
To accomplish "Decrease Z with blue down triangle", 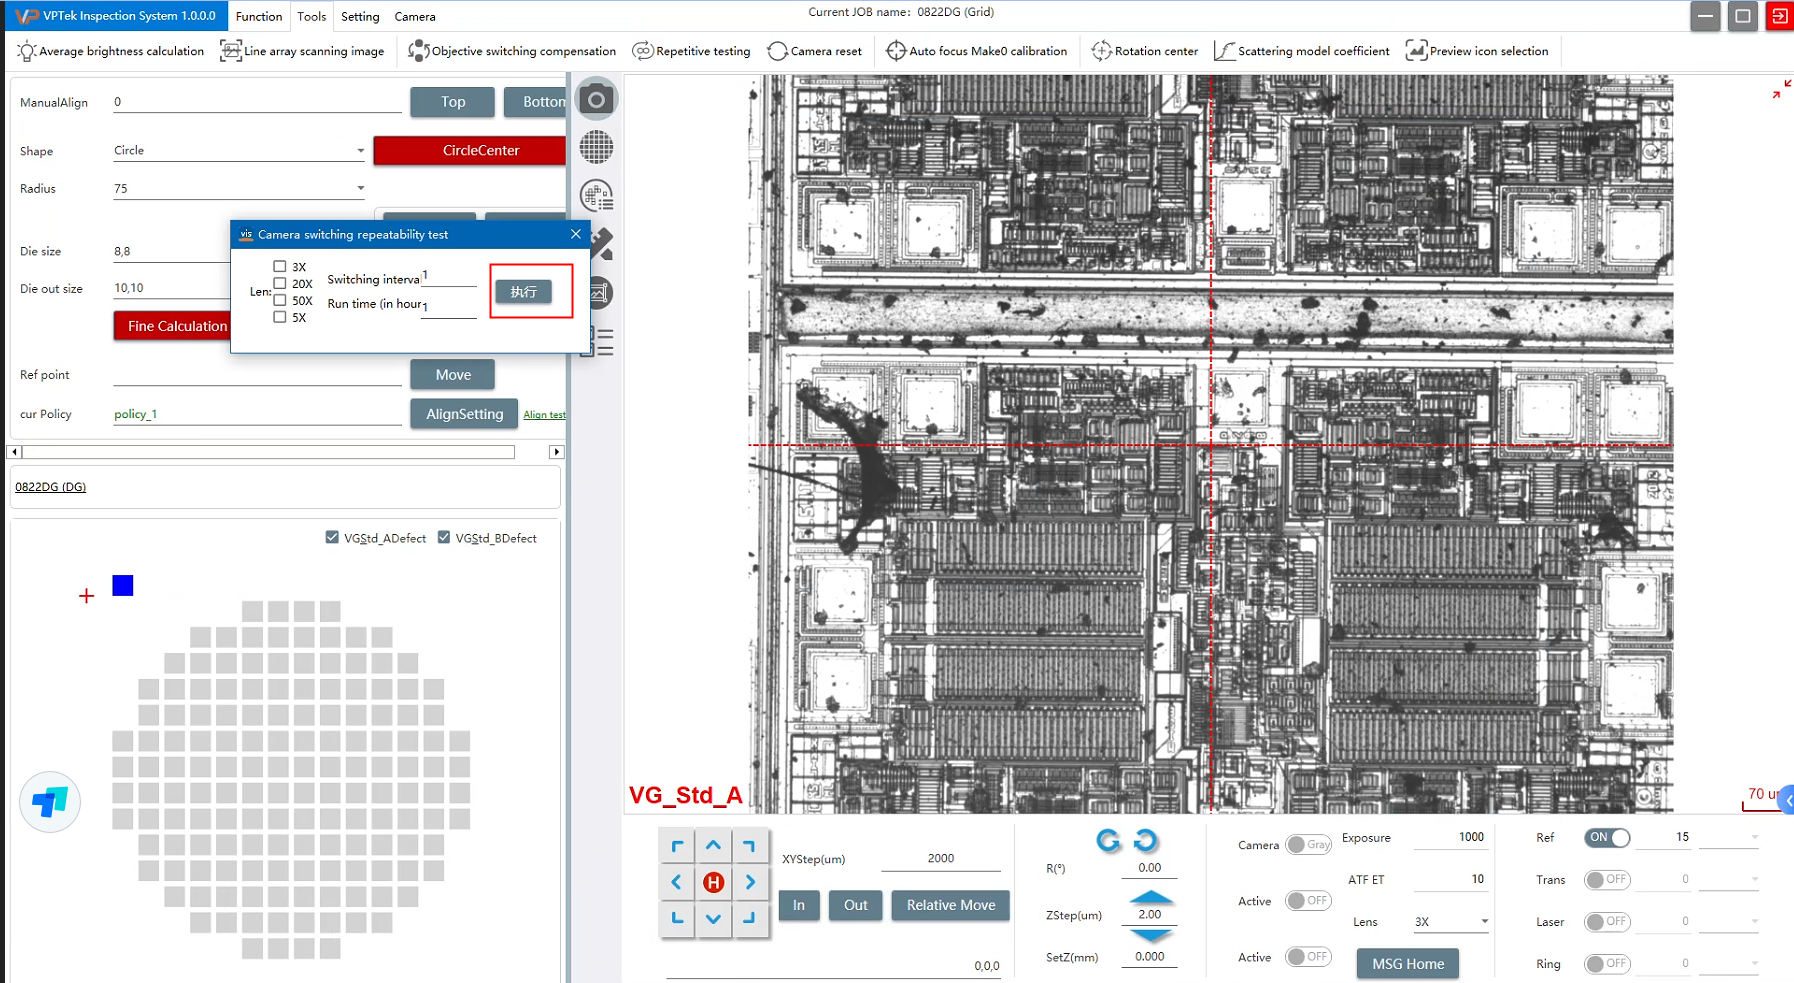I will pyautogui.click(x=1150, y=935).
